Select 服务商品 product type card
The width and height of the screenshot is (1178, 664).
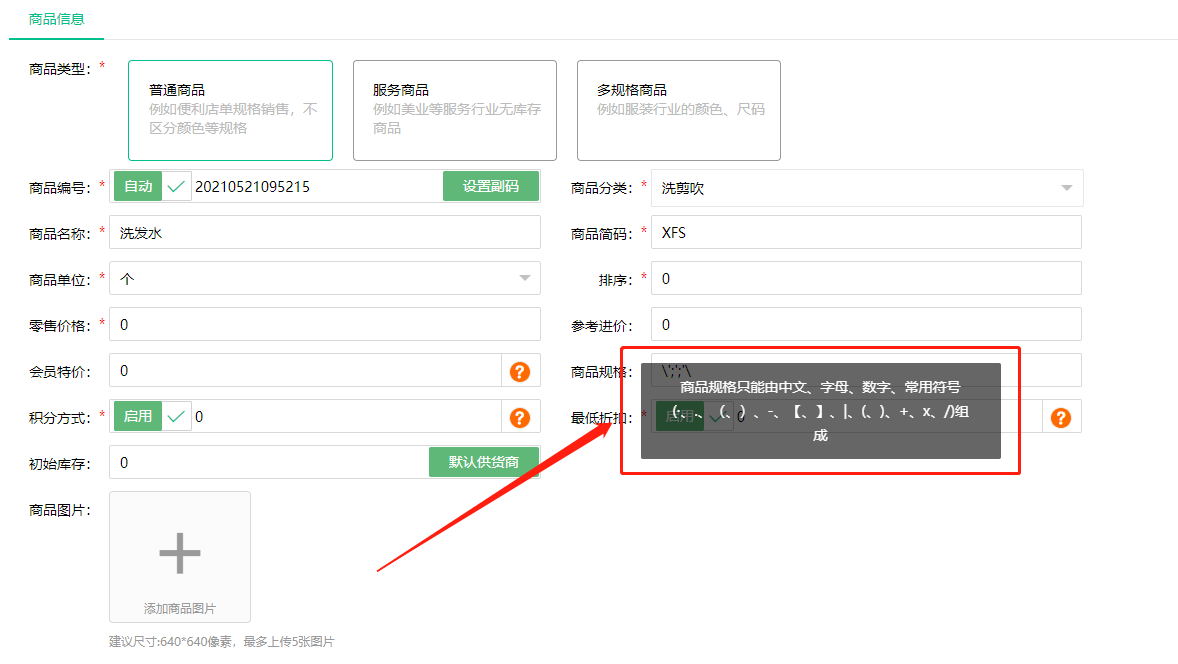point(454,110)
